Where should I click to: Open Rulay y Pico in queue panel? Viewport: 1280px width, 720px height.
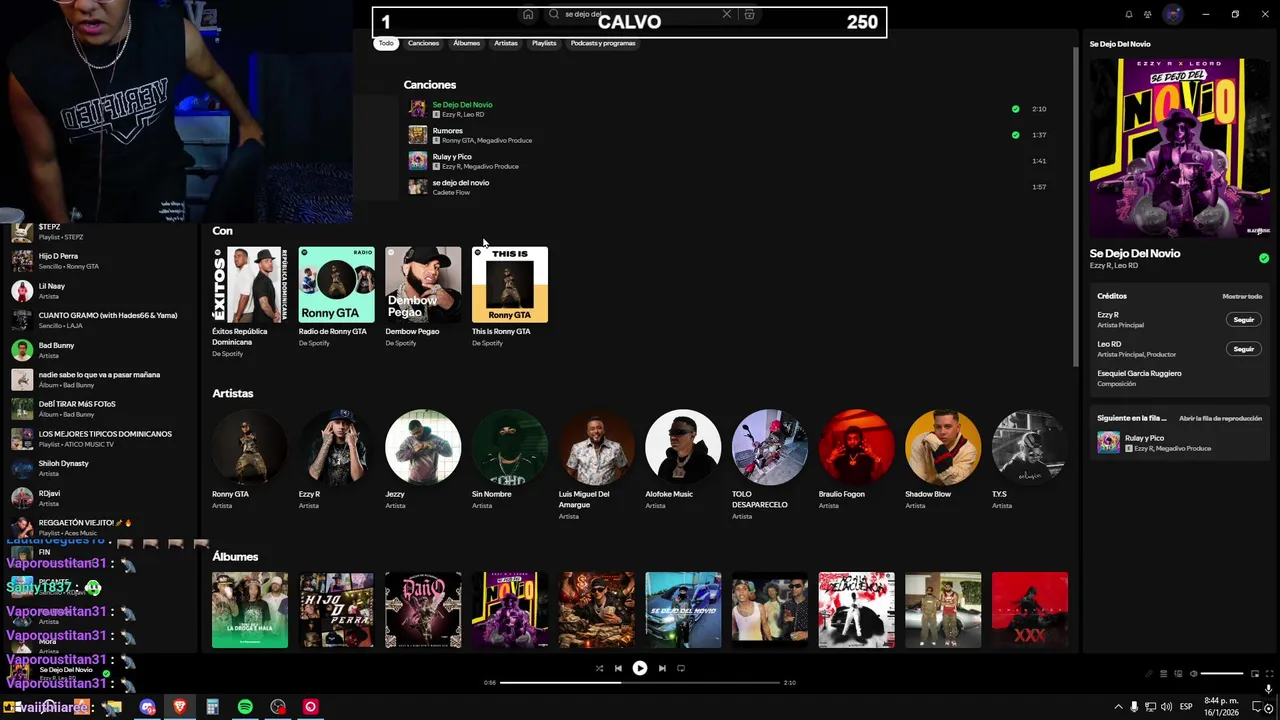click(1180, 443)
